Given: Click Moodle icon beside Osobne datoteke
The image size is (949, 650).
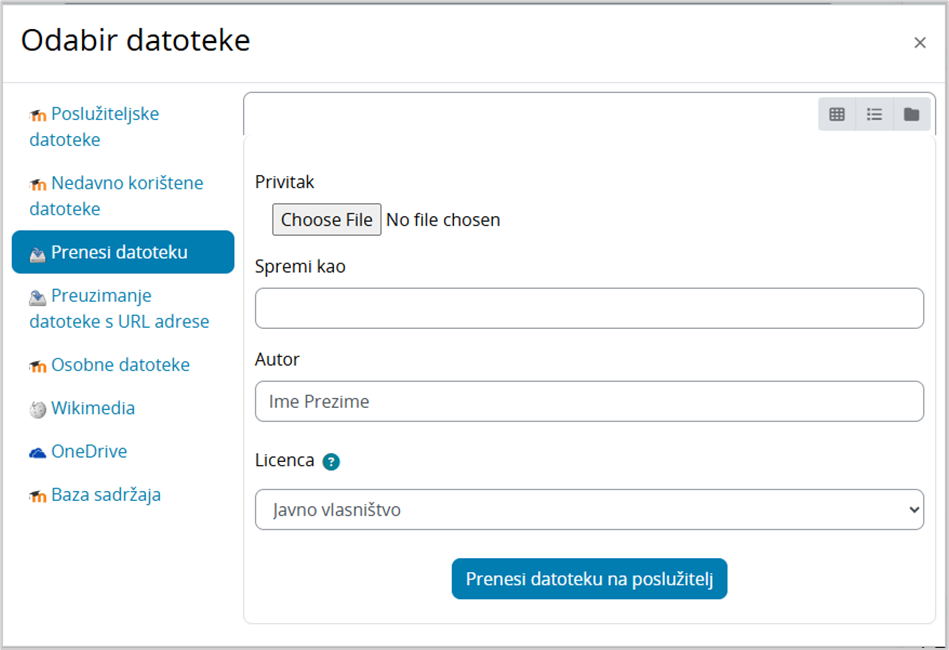Looking at the screenshot, I should point(38,366).
